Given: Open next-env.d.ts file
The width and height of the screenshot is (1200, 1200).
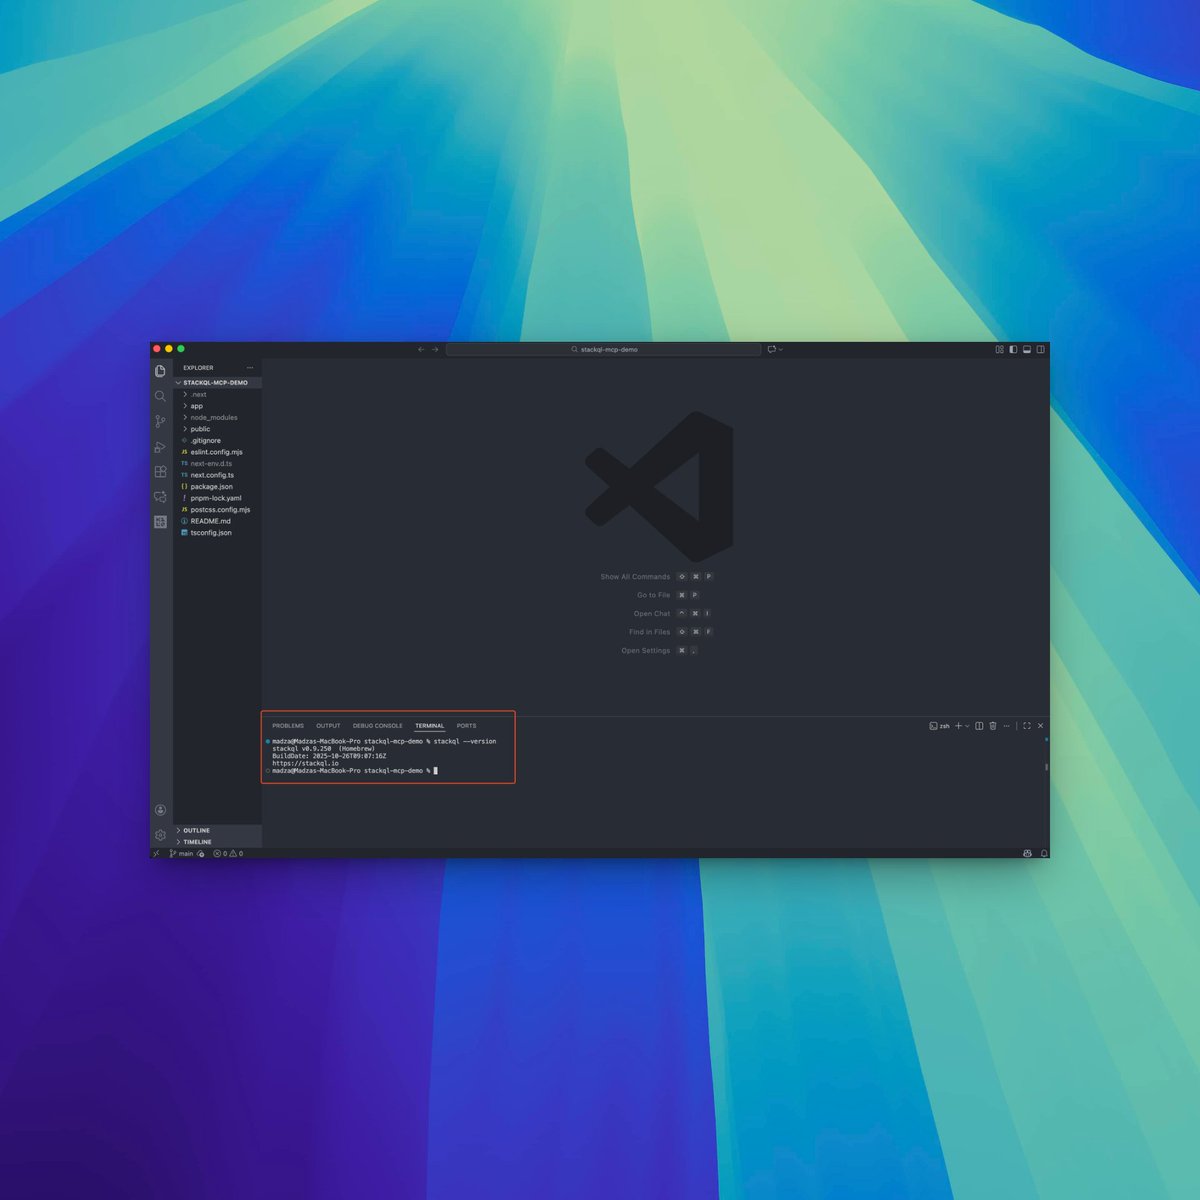Looking at the screenshot, I should pyautogui.click(x=217, y=464).
